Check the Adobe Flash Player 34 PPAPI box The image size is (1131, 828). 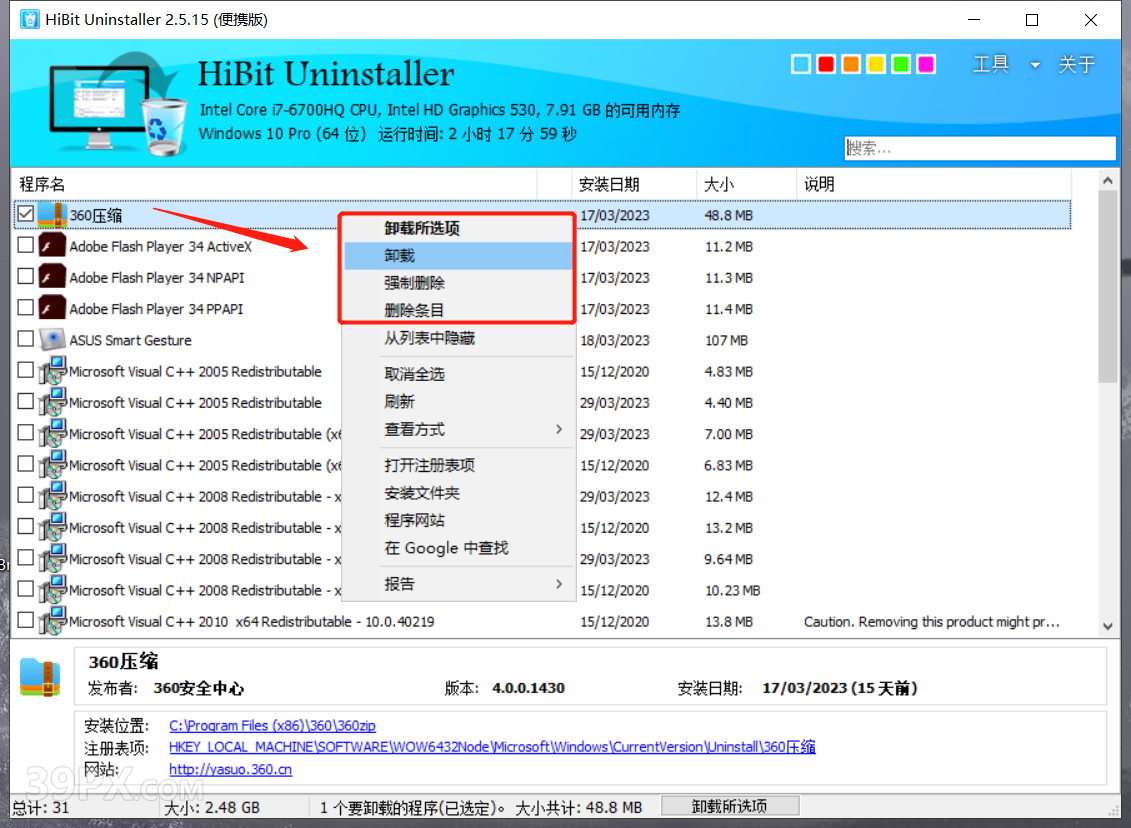(25, 307)
